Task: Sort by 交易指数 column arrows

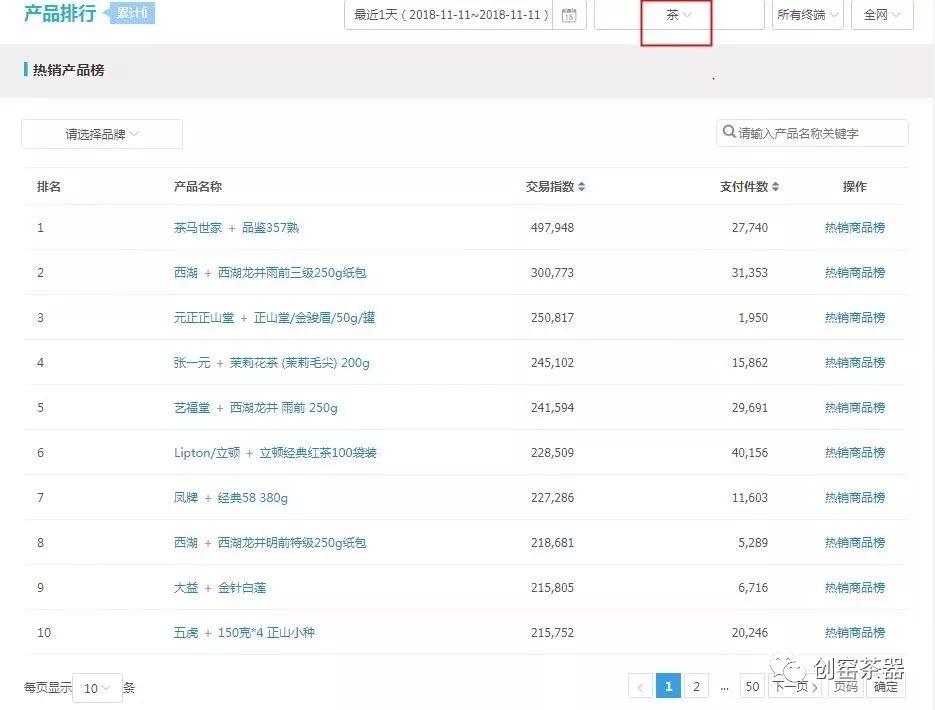Action: point(581,187)
